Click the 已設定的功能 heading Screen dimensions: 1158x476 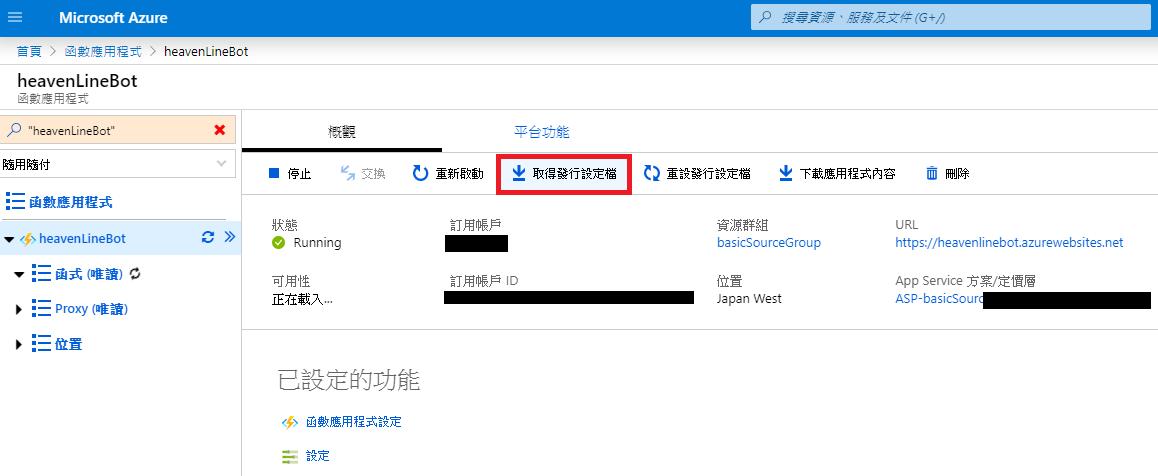click(x=349, y=380)
